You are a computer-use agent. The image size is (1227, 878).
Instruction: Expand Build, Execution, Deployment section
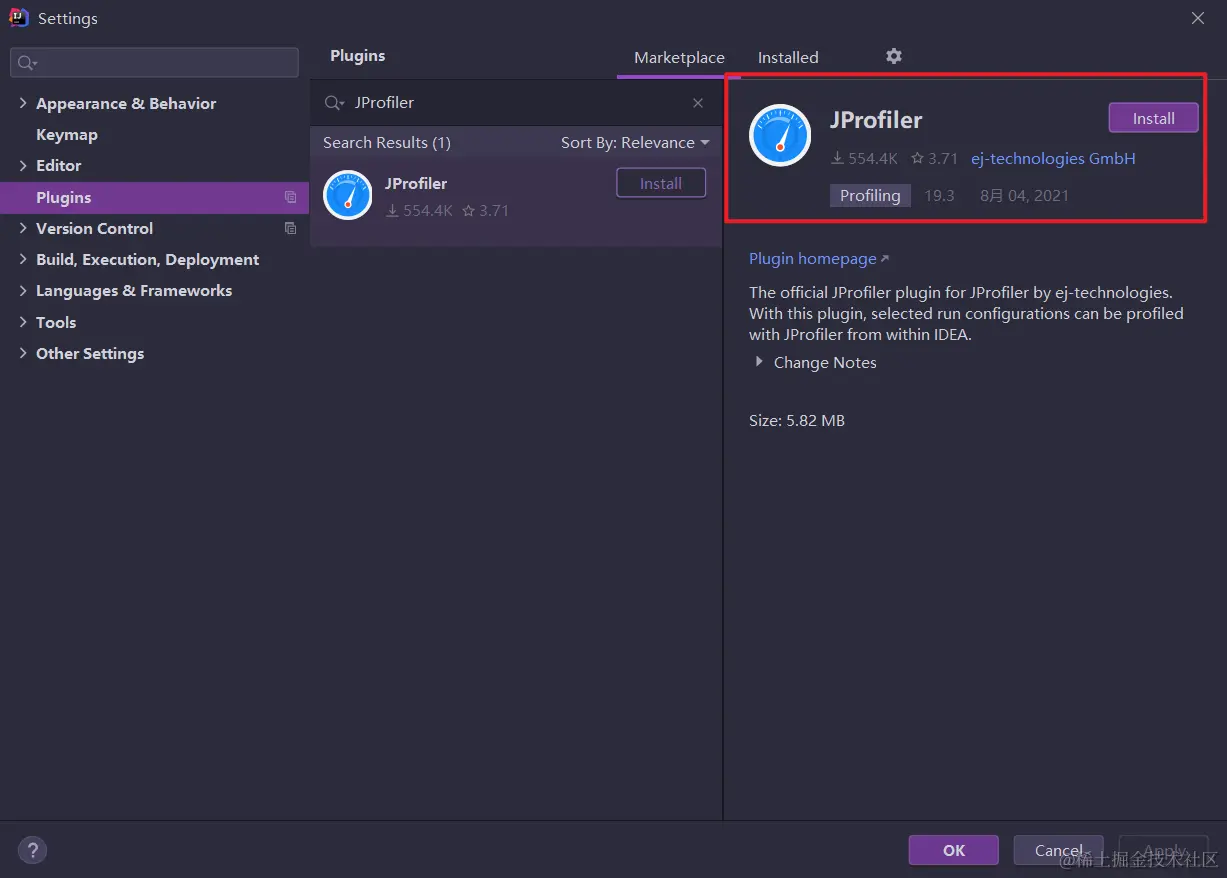coord(23,259)
